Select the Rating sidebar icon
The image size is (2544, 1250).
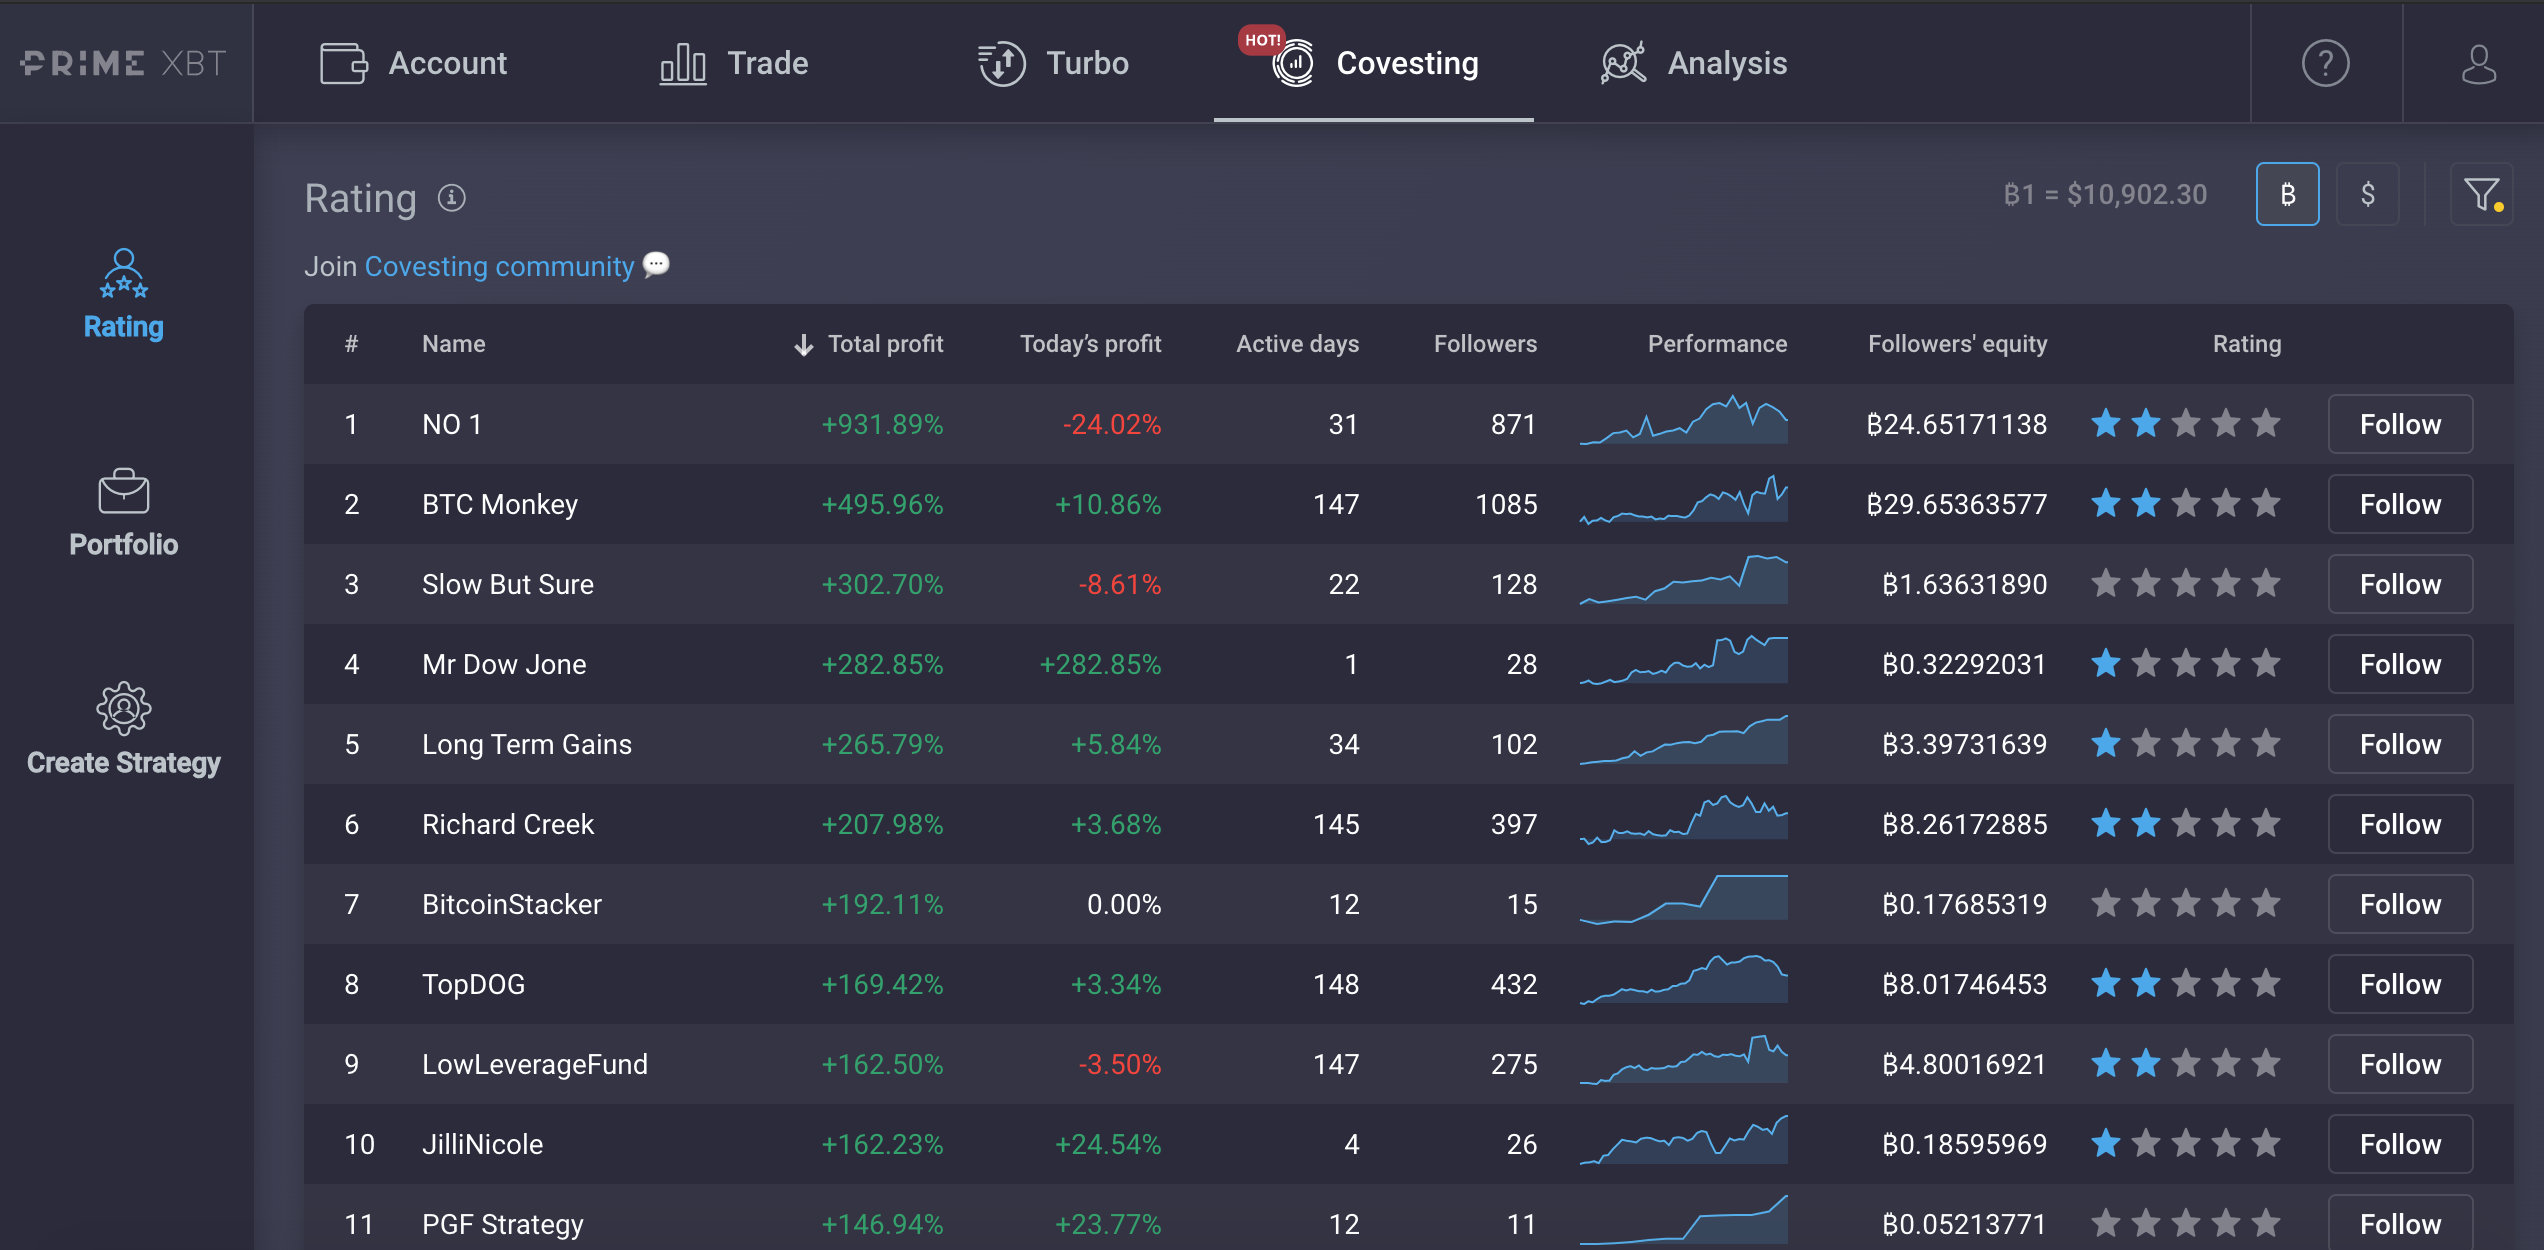click(x=124, y=295)
